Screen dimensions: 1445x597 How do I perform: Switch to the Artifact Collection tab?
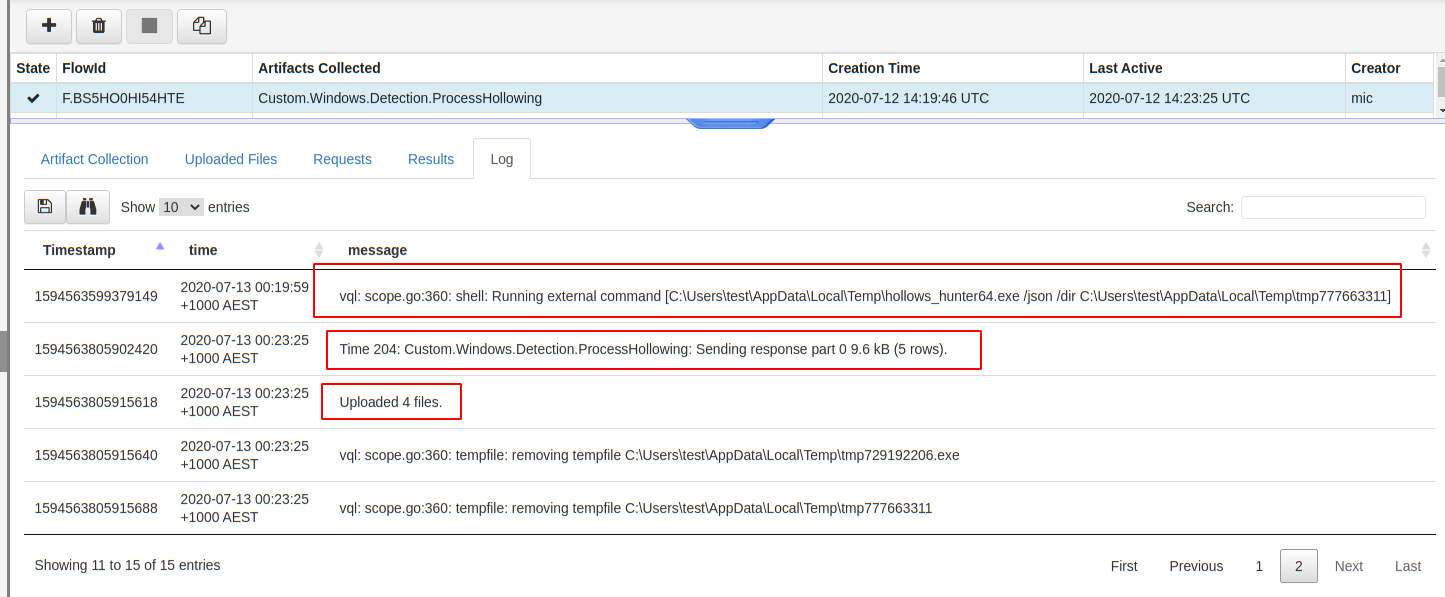(94, 159)
